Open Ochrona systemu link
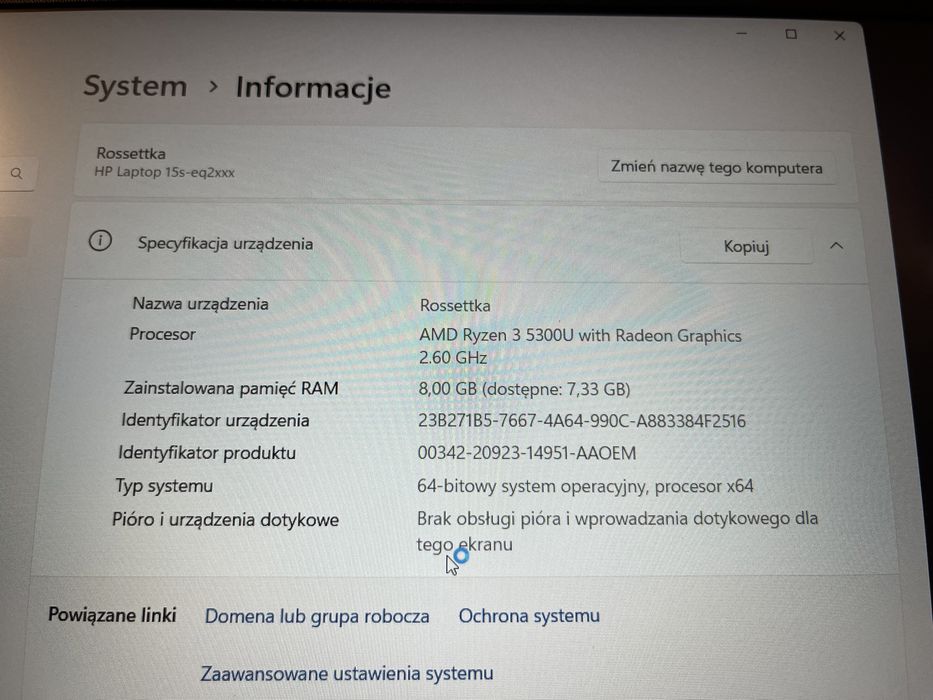Image resolution: width=933 pixels, height=700 pixels. pyautogui.click(x=529, y=615)
